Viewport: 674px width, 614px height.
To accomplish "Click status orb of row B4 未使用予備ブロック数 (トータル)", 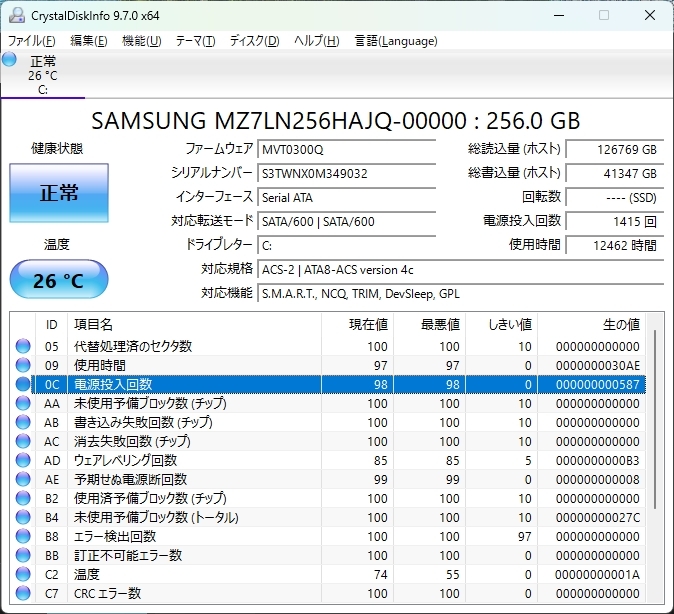I will [23, 517].
